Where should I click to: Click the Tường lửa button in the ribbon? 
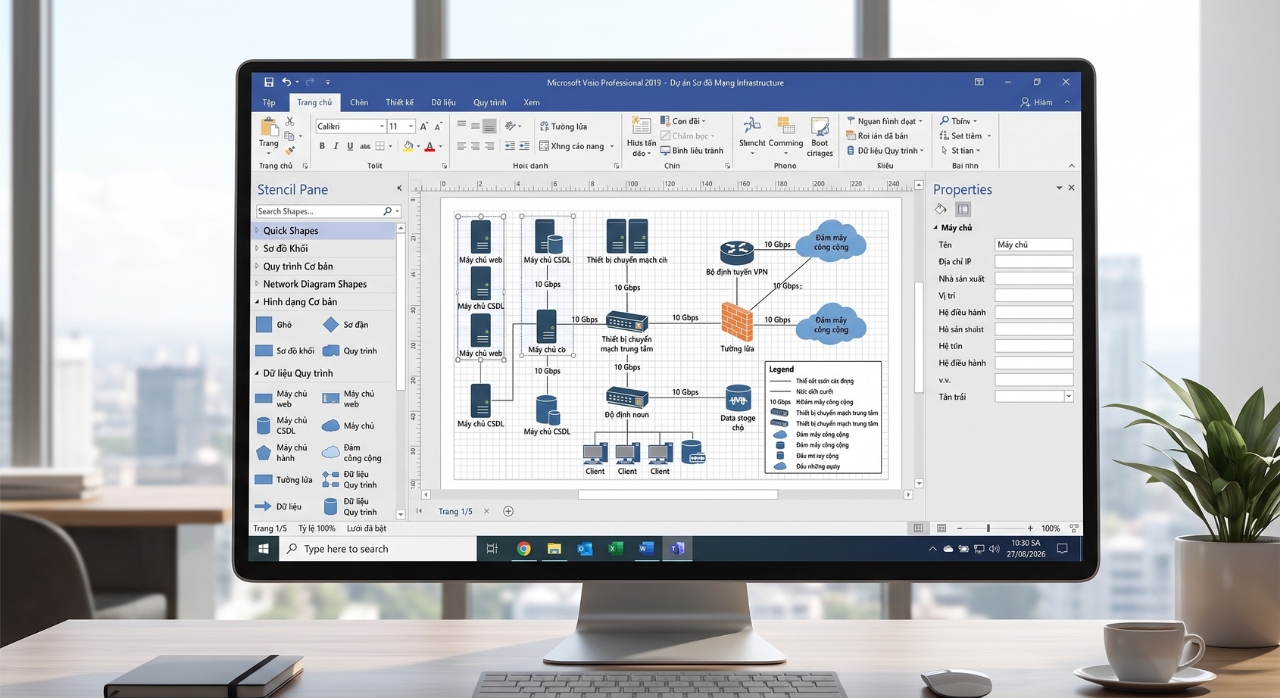pyautogui.click(x=563, y=127)
